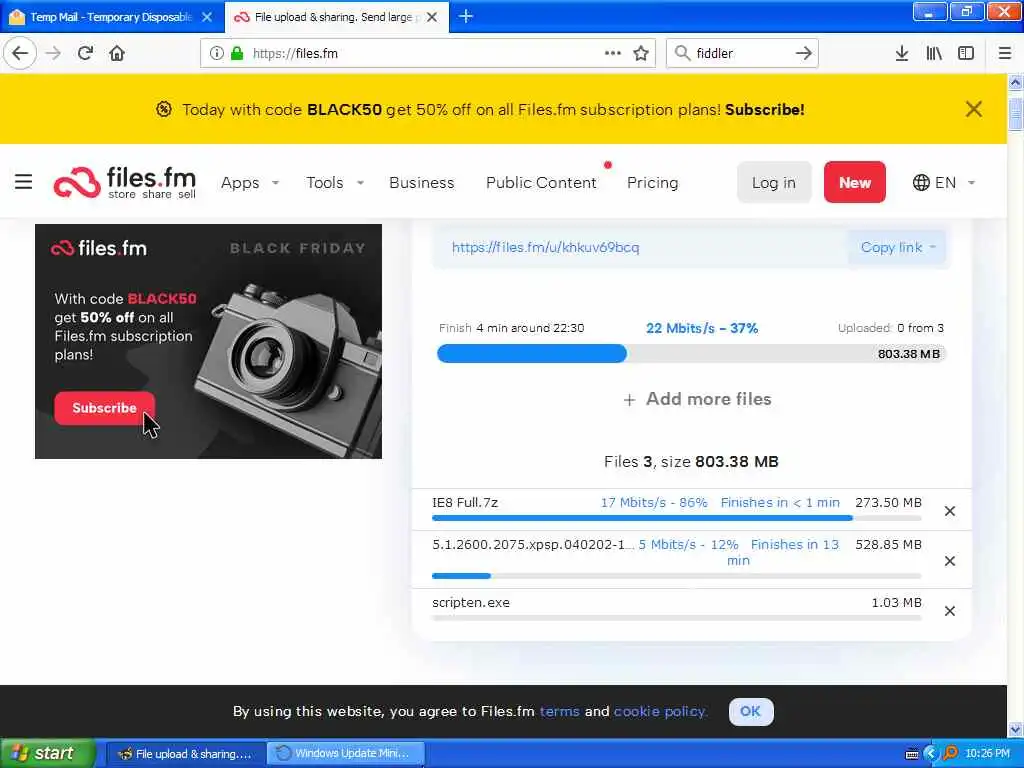1024x768 pixels.
Task: Bookmark this page with star icon
Action: click(x=641, y=53)
